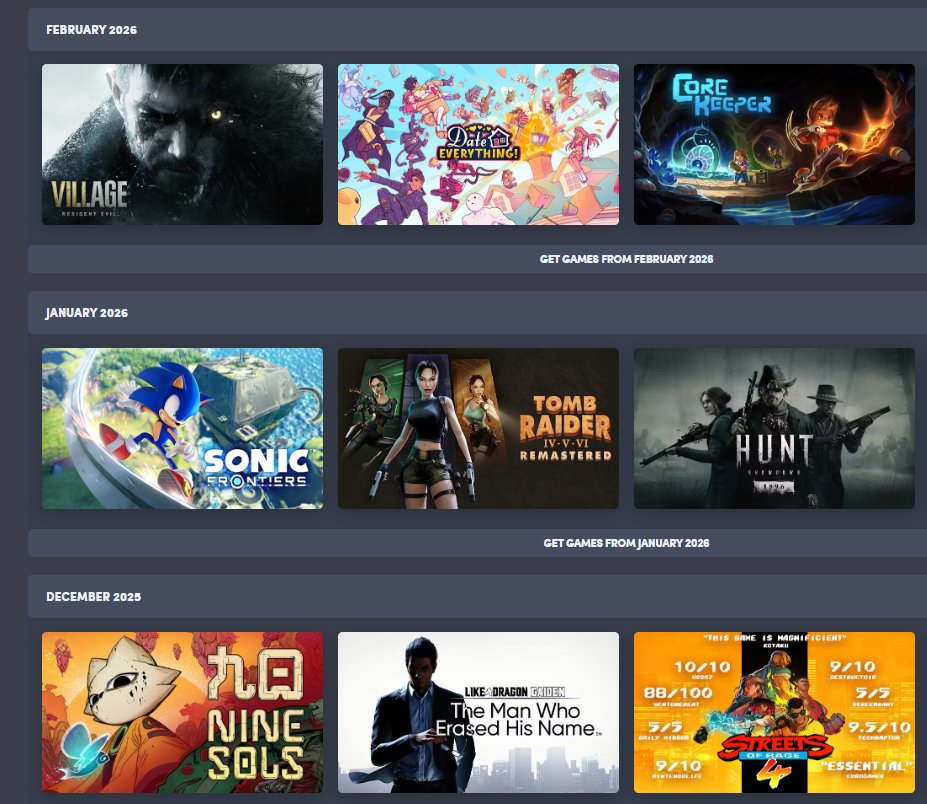Select the January 2026 section header
The image size is (927, 804).
[x=477, y=313]
